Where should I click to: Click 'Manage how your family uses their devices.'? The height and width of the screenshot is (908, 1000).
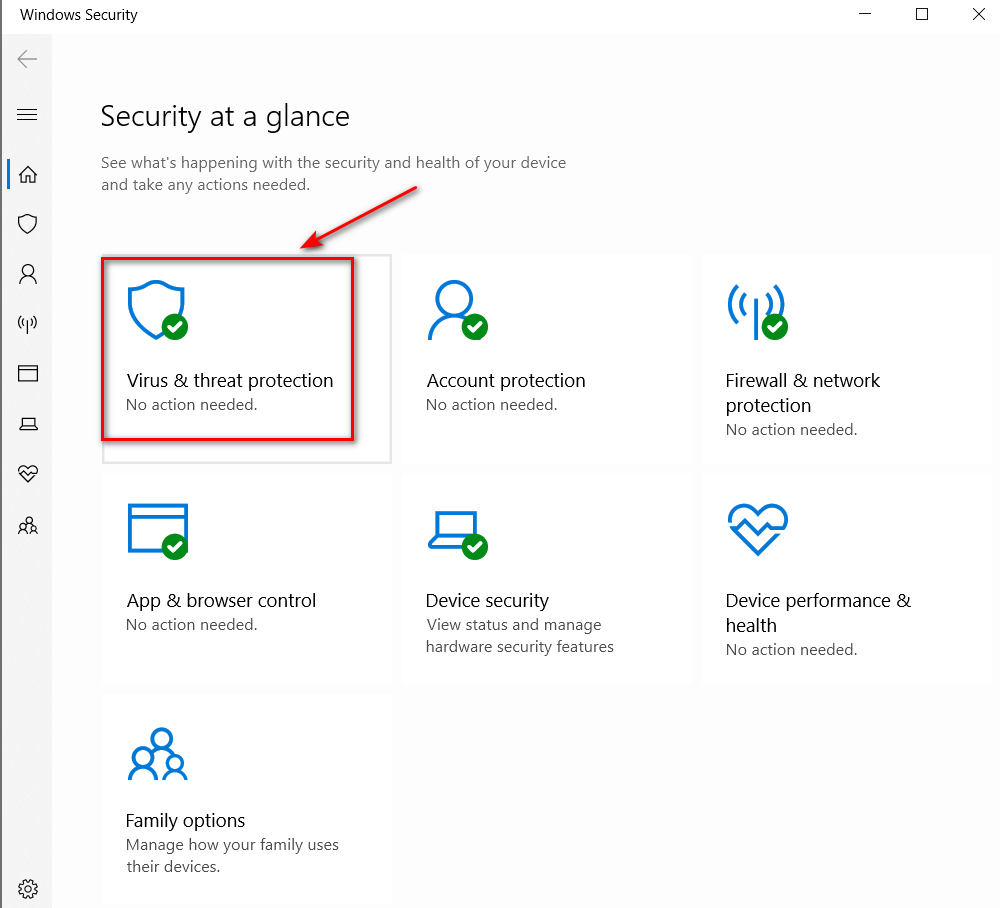(x=232, y=856)
